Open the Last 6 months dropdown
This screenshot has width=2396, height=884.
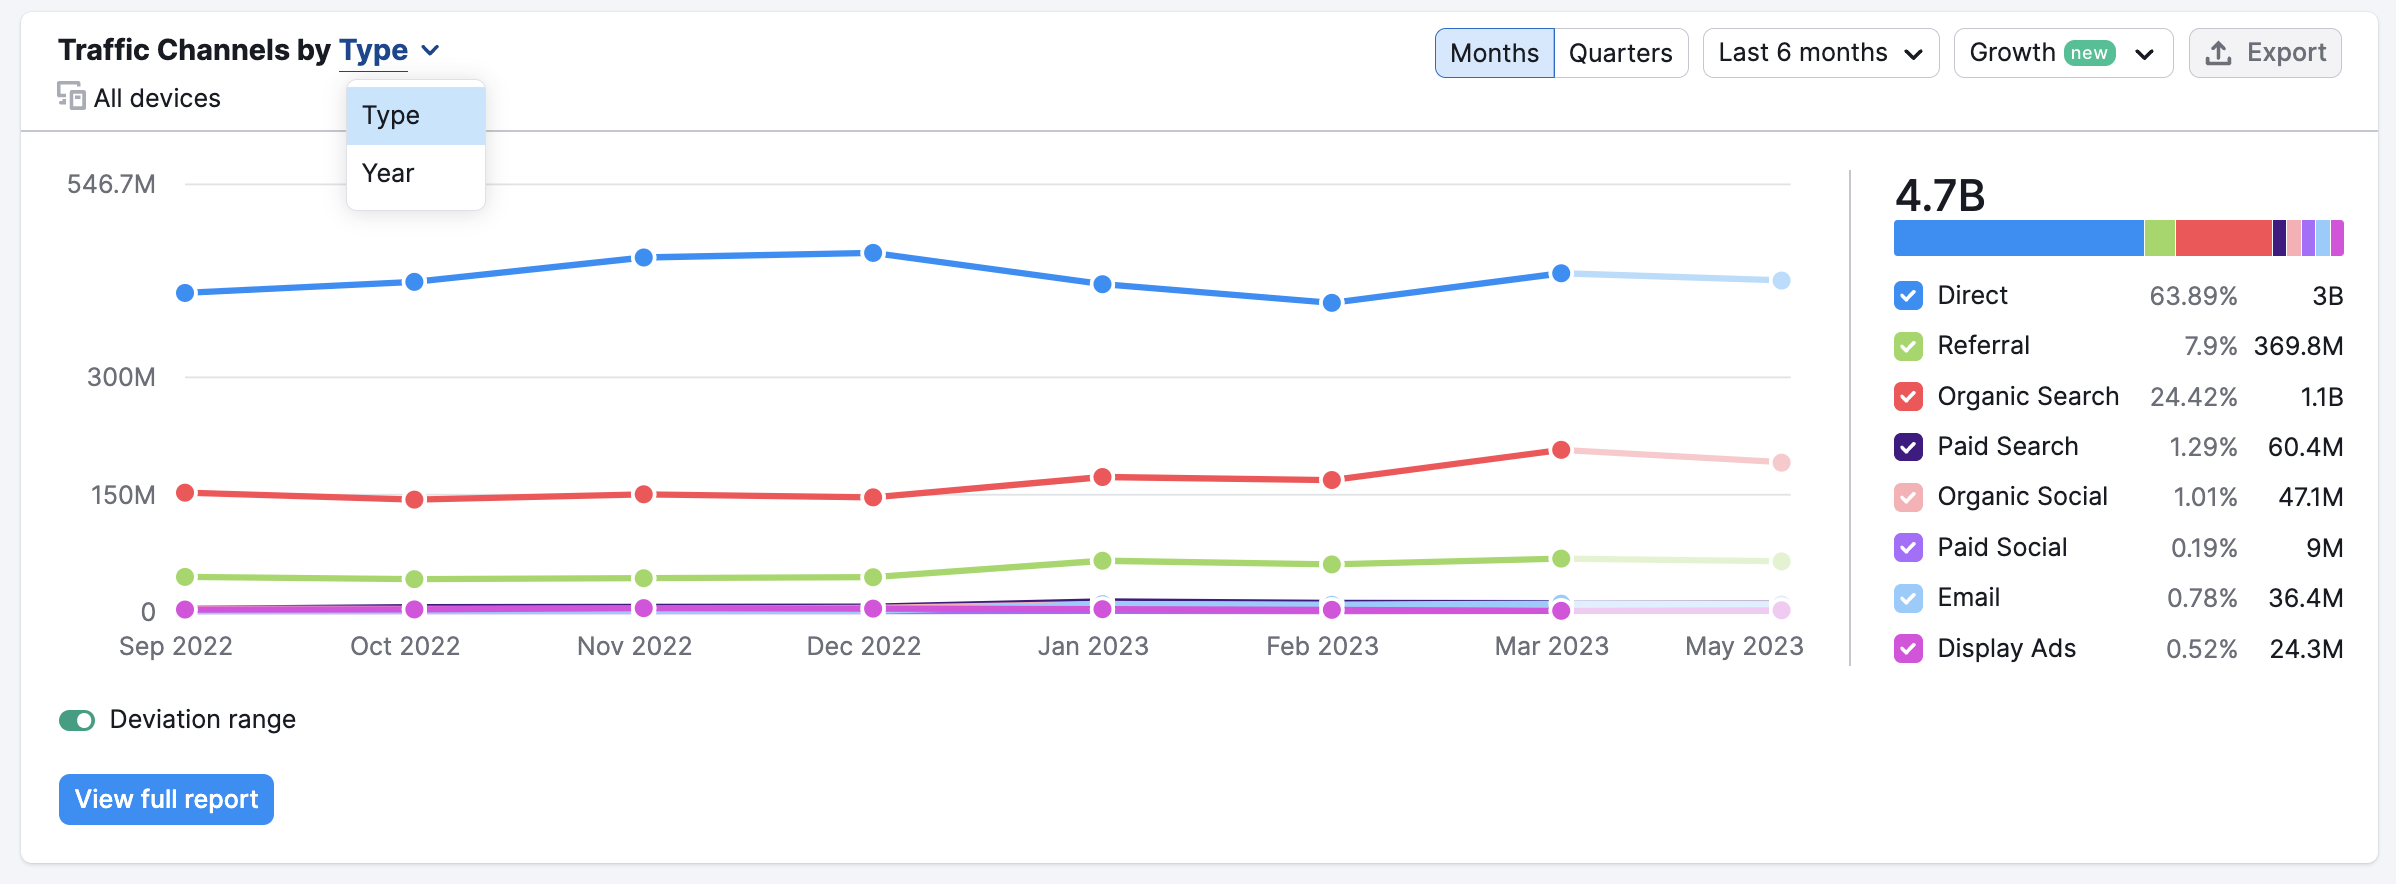(1820, 53)
